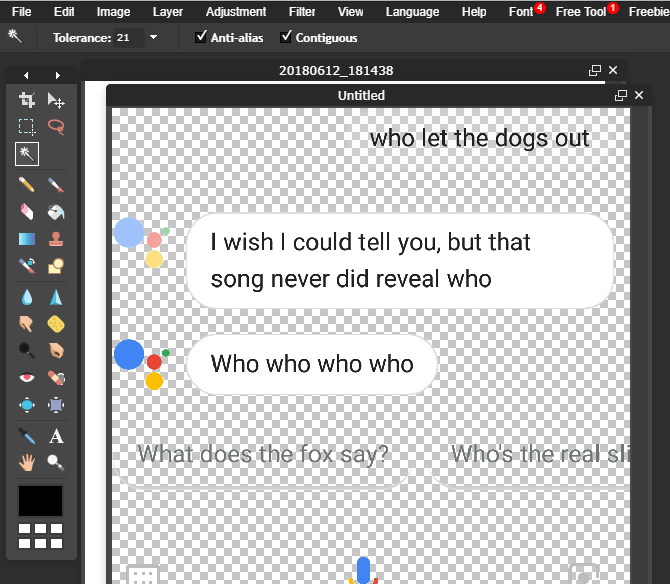Image resolution: width=670 pixels, height=584 pixels.
Task: Select the Drawing shape tool
Action: pyautogui.click(x=56, y=266)
